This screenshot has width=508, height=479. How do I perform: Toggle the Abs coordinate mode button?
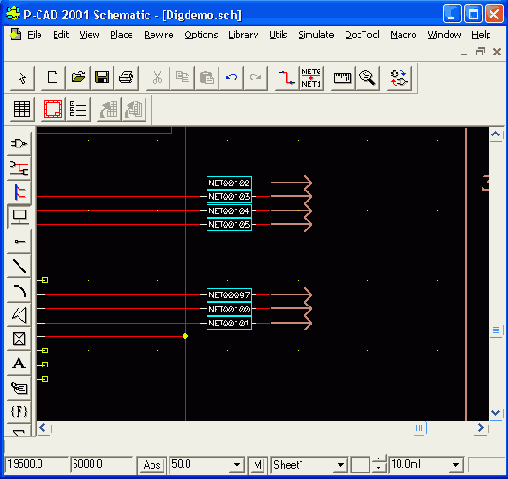click(152, 465)
